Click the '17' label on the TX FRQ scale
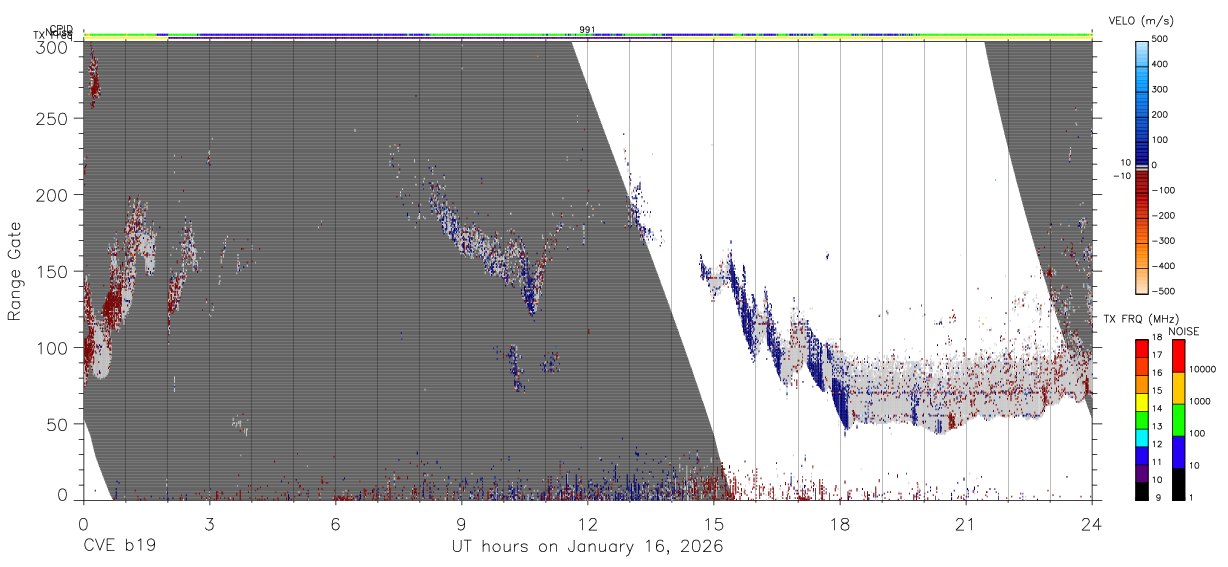 click(x=1157, y=355)
